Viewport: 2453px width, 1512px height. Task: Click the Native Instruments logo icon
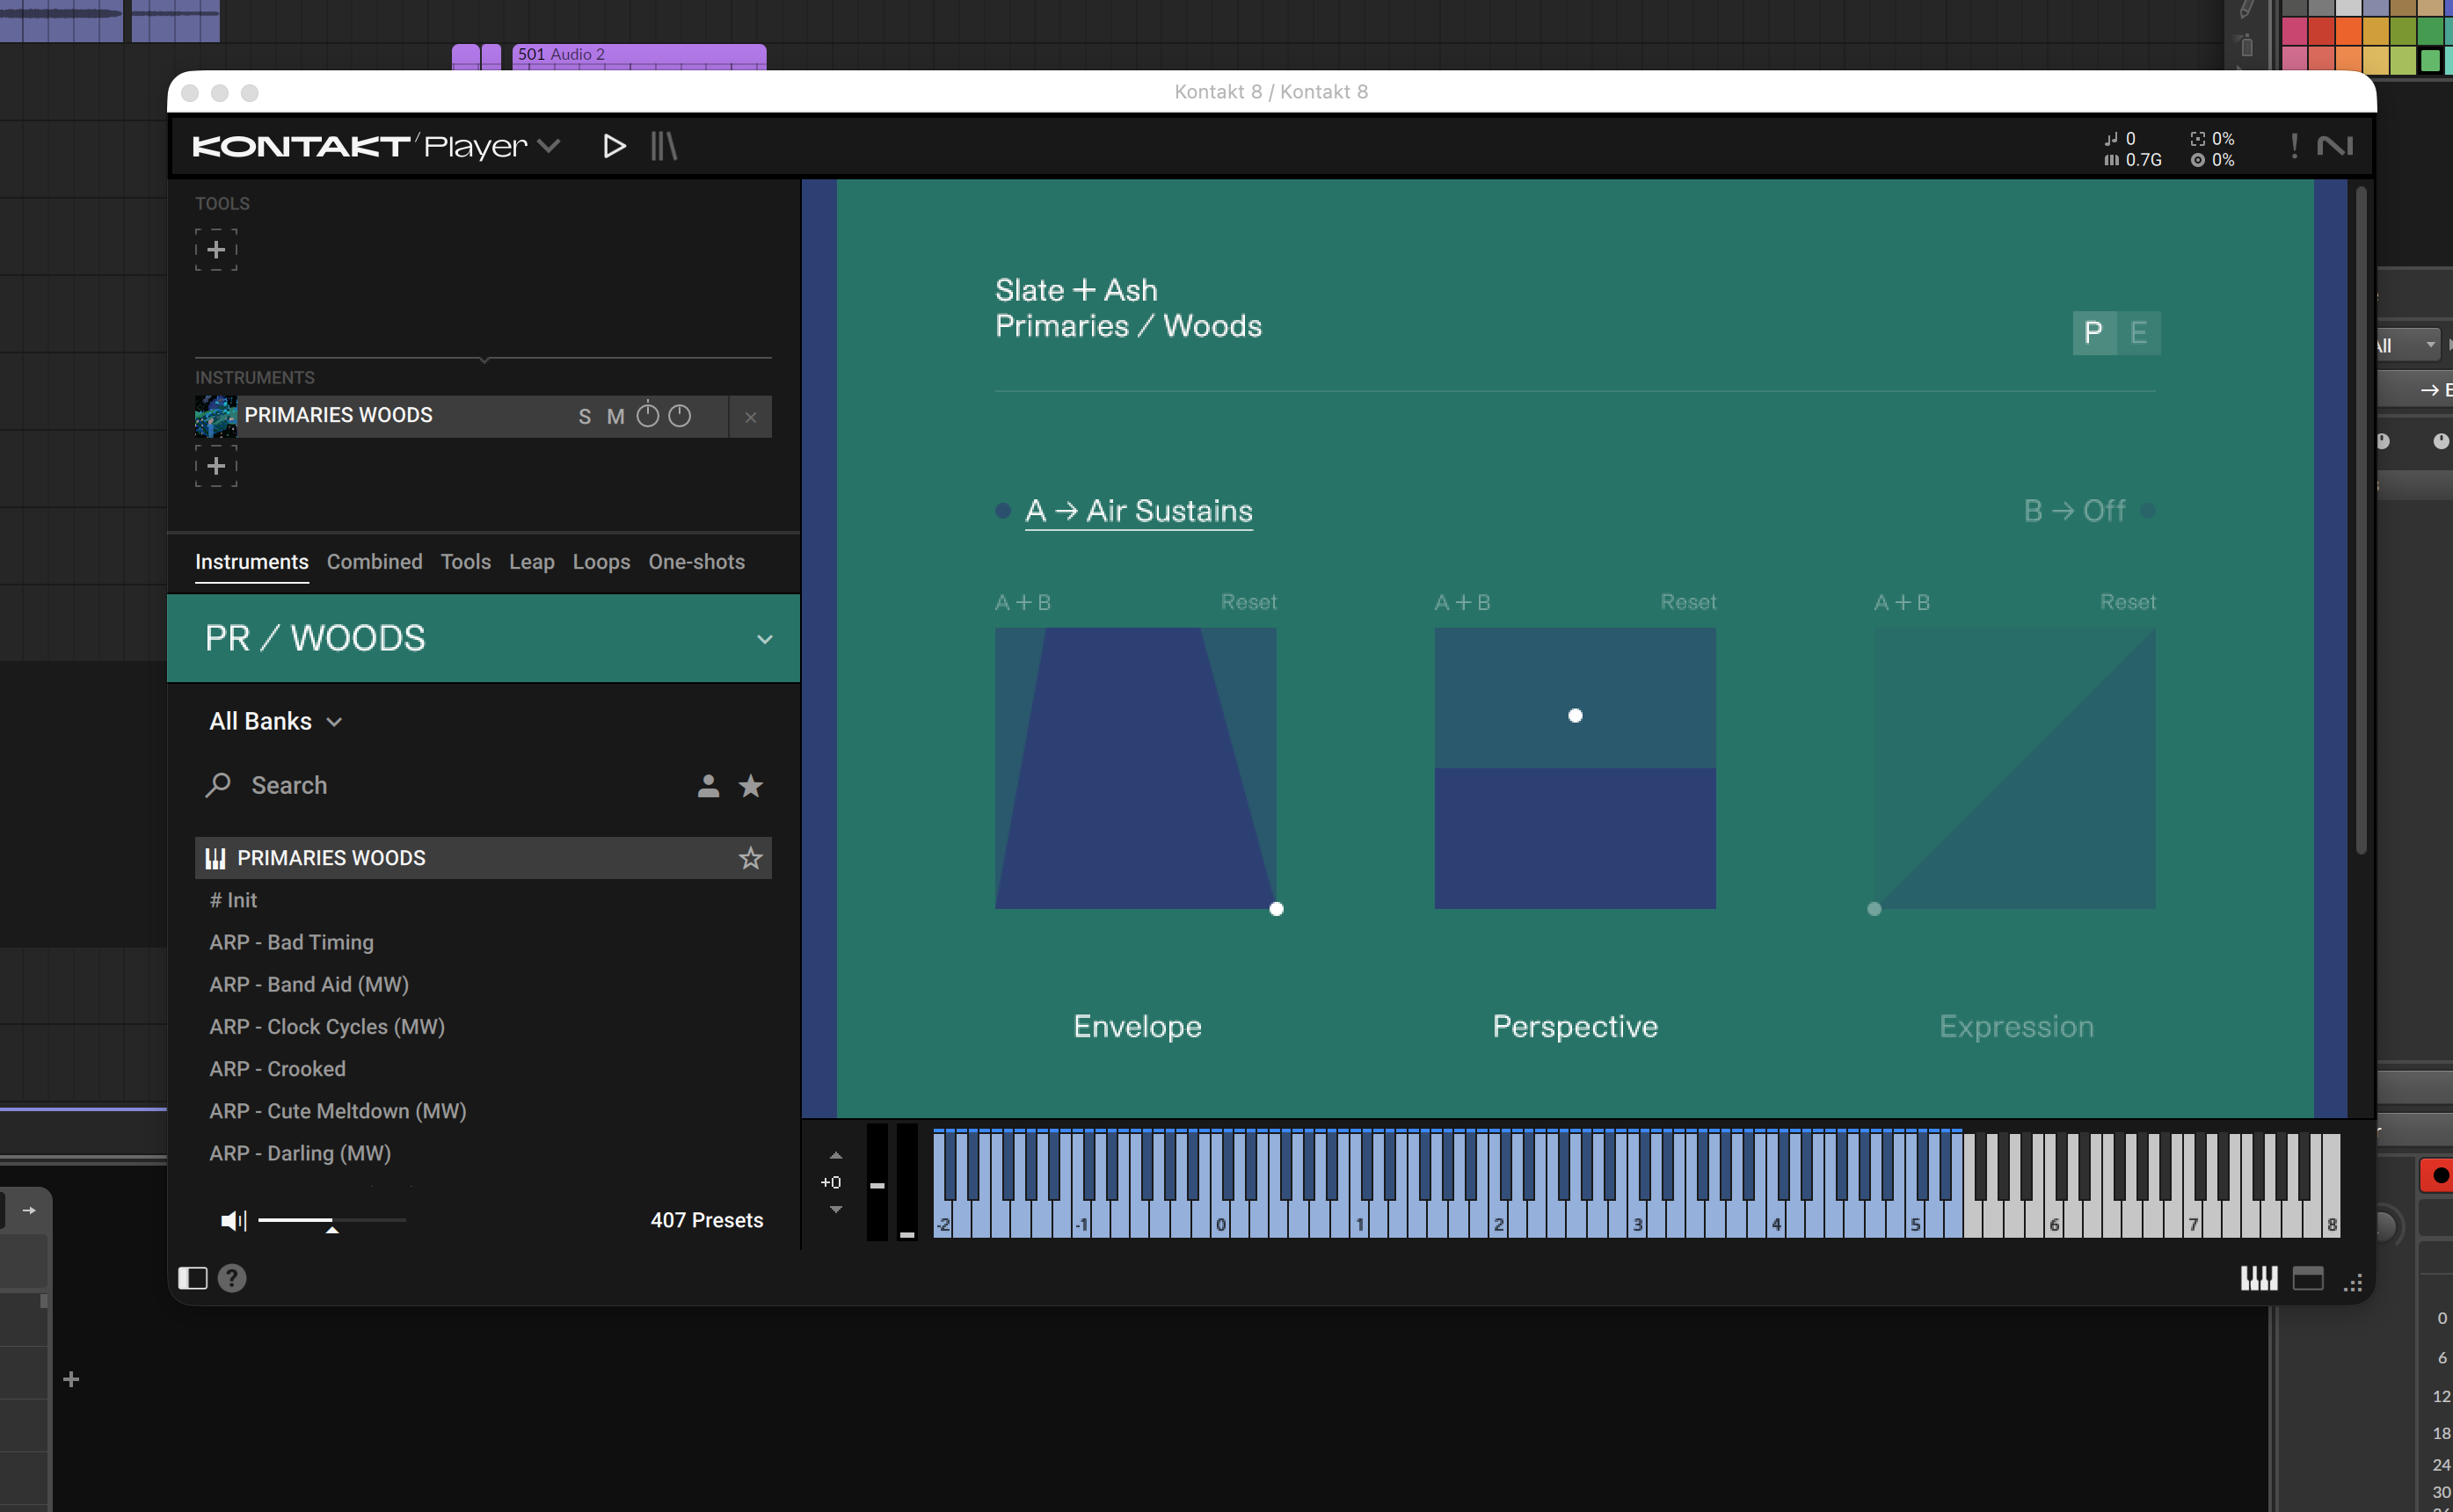pos(2335,146)
